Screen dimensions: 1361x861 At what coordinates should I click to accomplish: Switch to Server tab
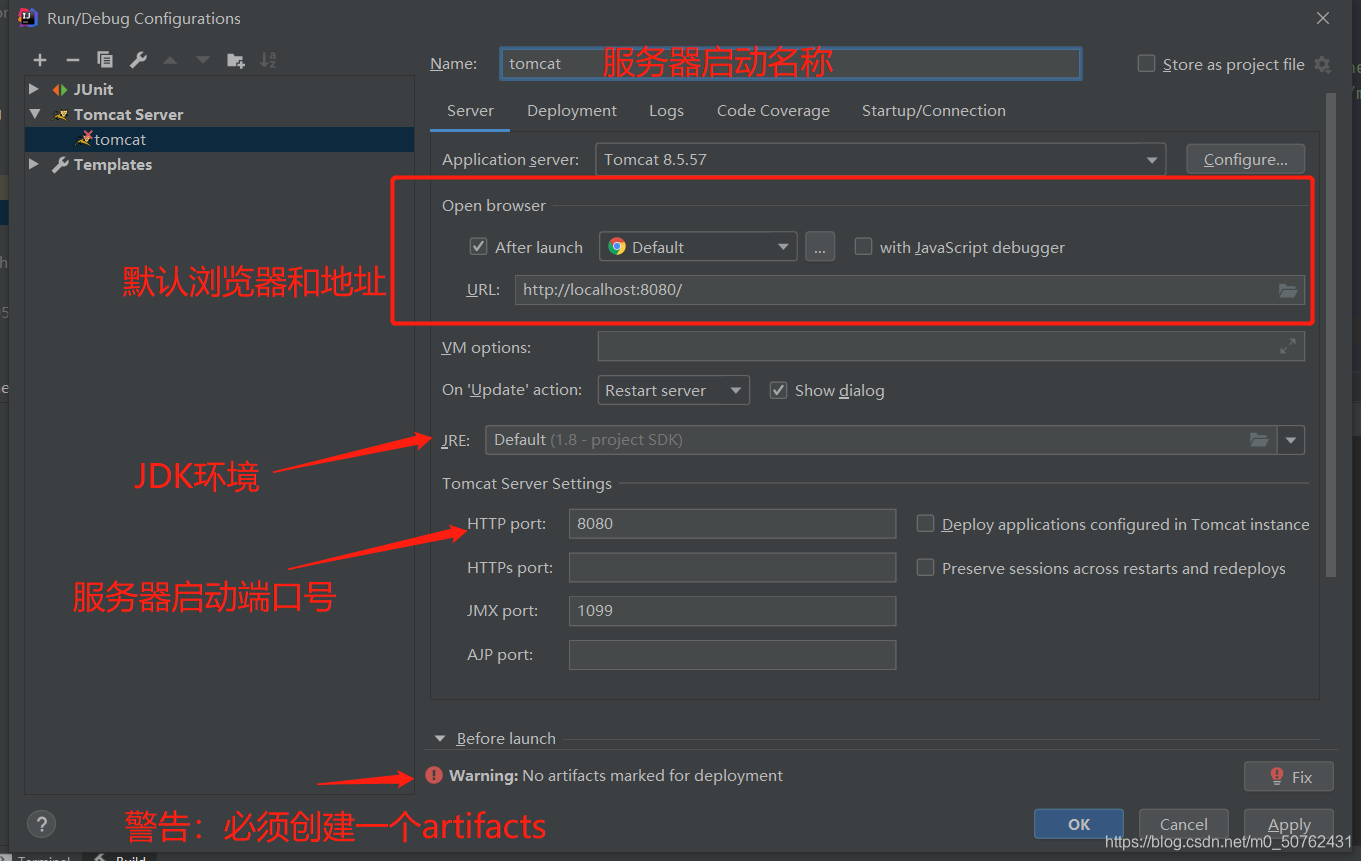(470, 111)
